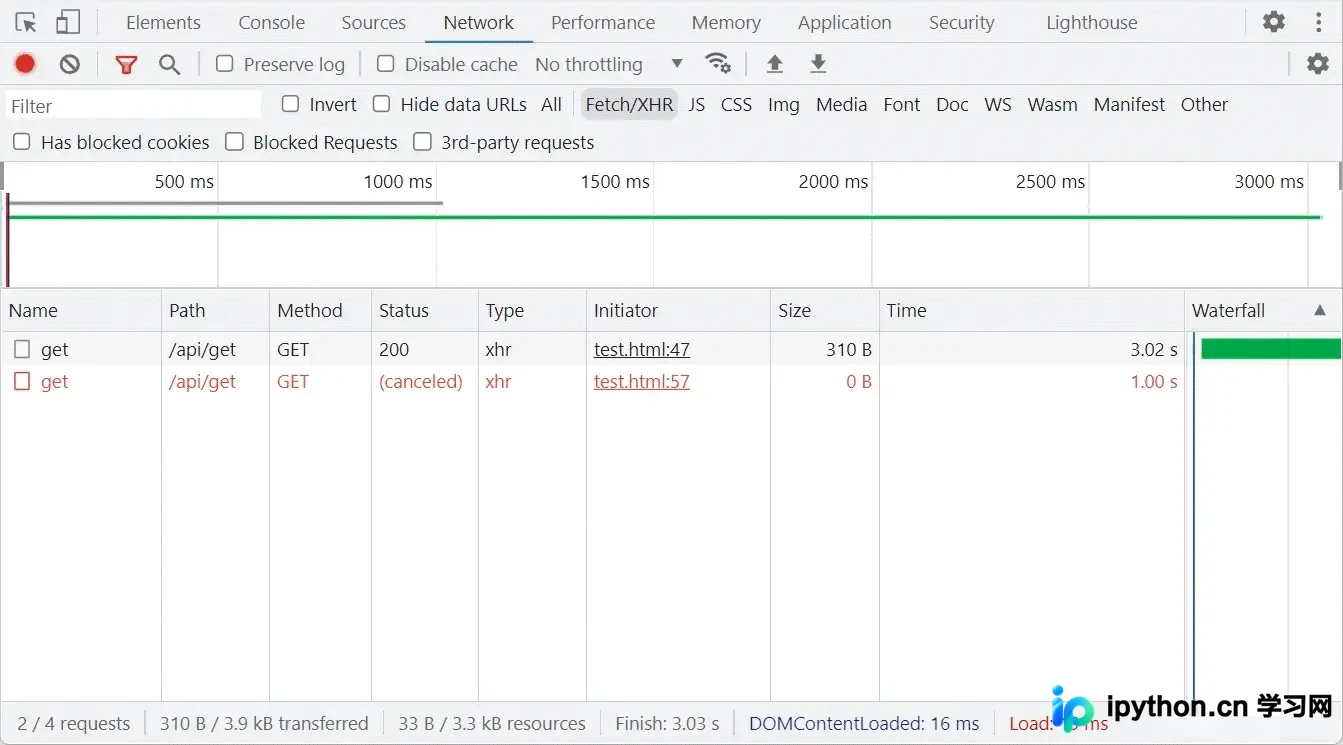Viewport: 1343px width, 745px height.
Task: Clear the network log
Action: tap(69, 64)
